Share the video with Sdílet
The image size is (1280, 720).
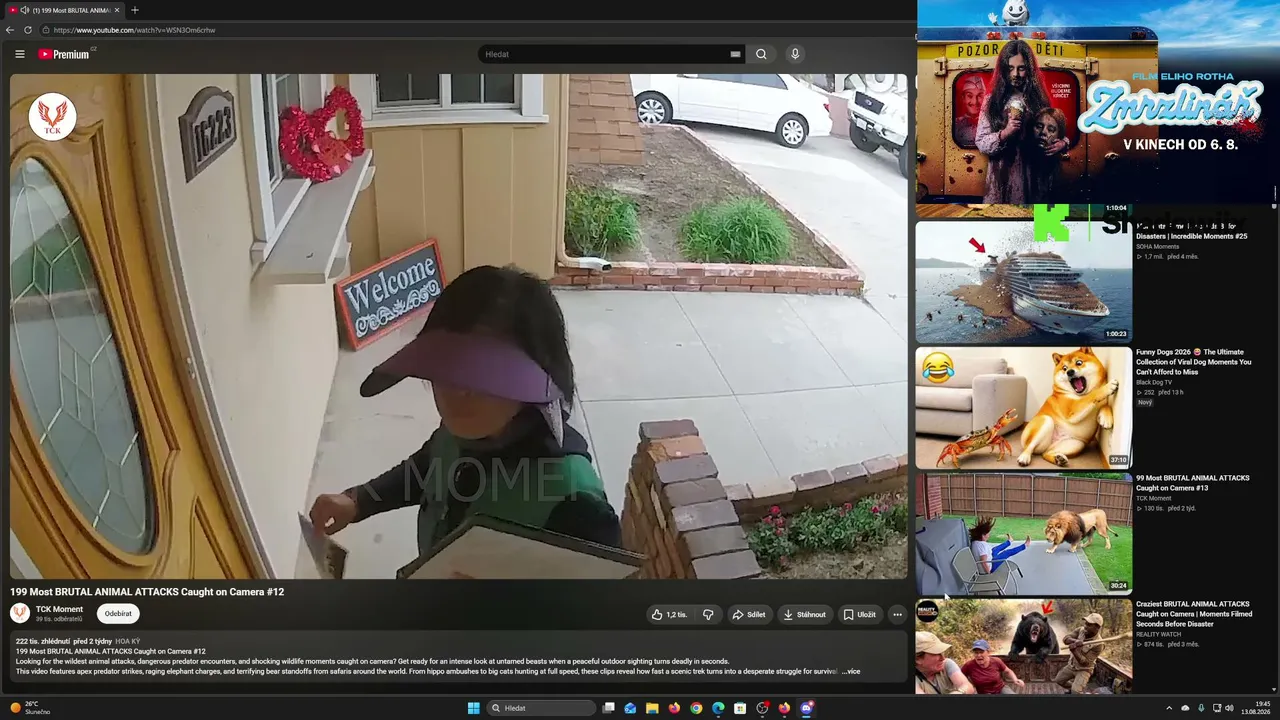coord(749,615)
